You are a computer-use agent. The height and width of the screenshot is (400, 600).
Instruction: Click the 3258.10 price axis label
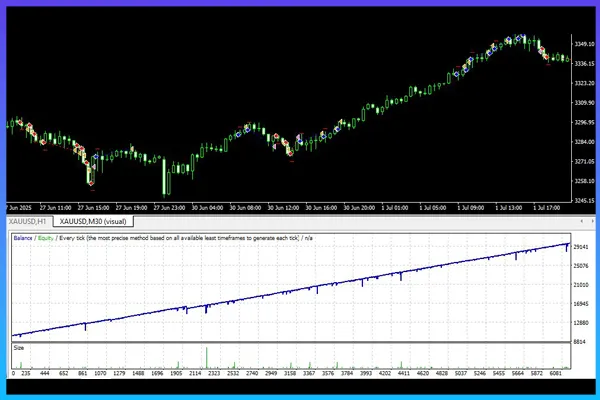point(583,182)
